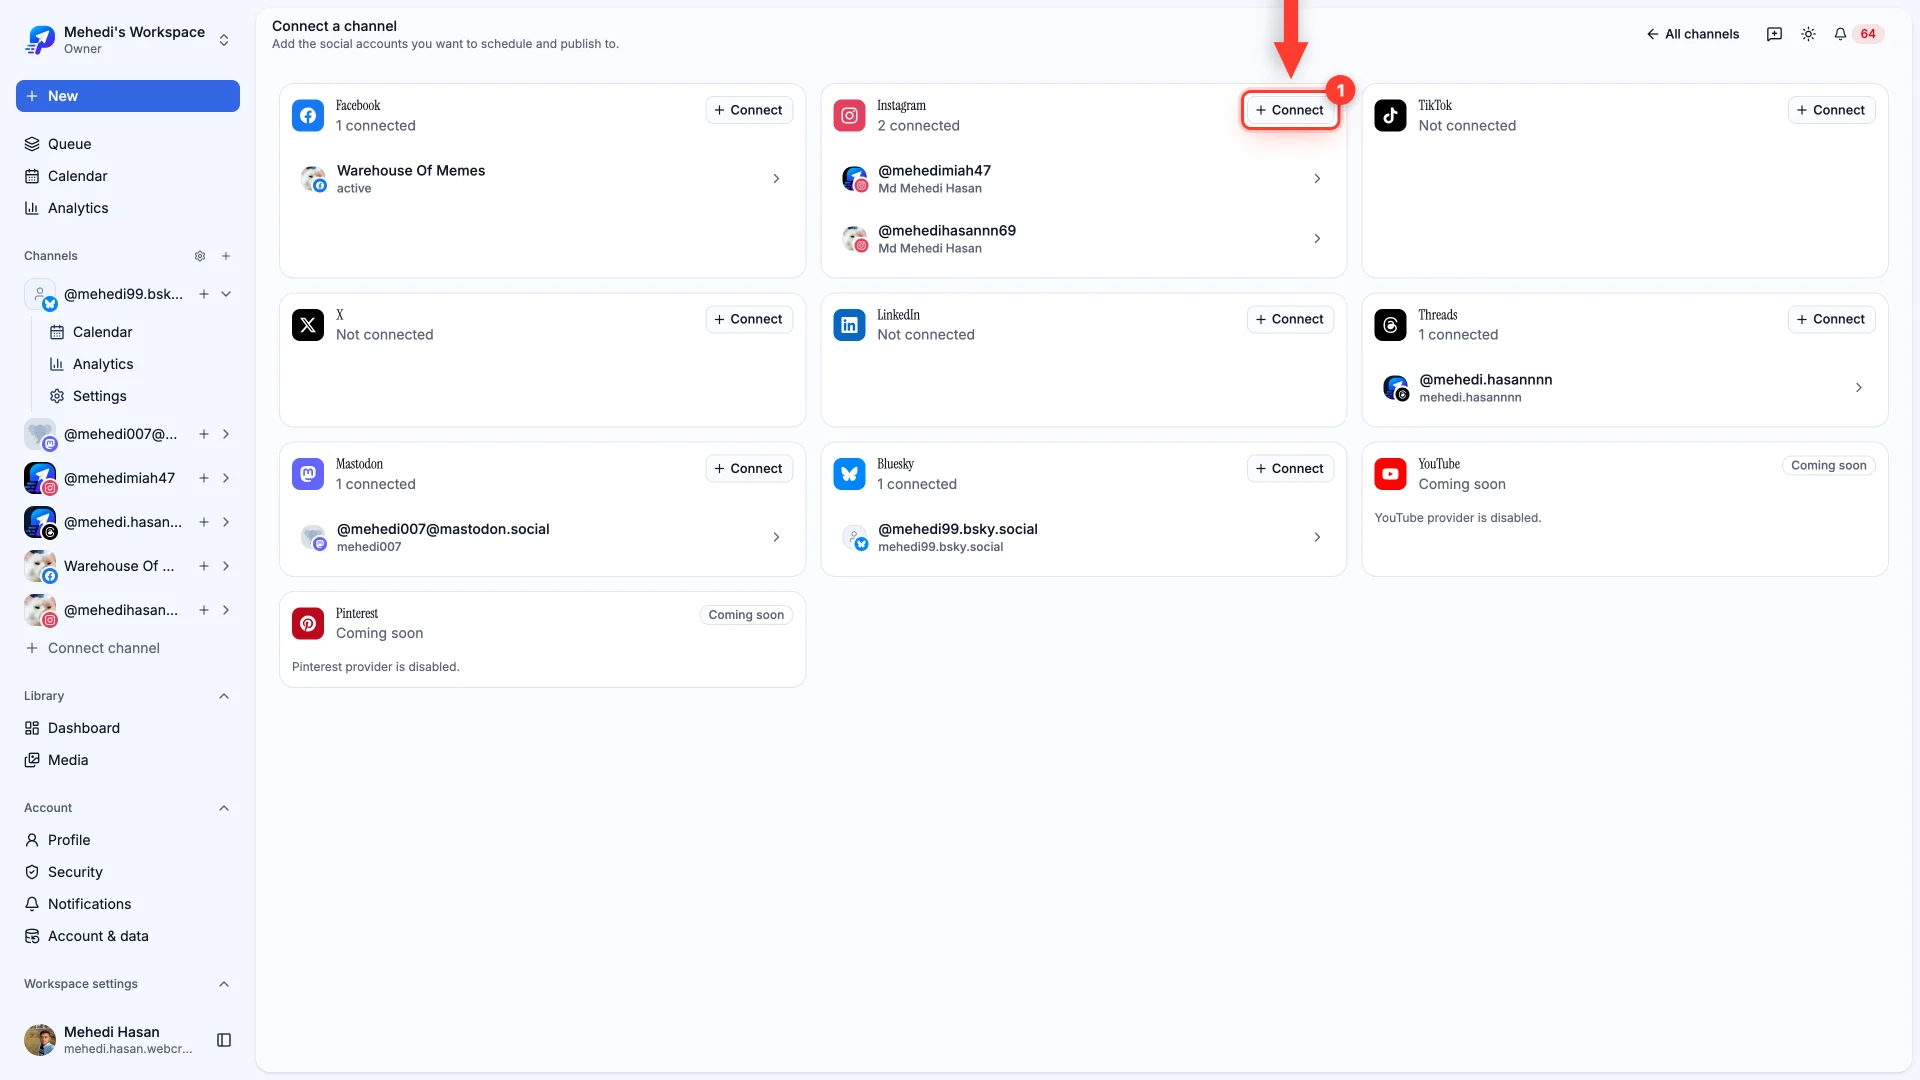Open top-level Calendar in the sidebar
This screenshot has height=1080, width=1920.
(128, 176)
